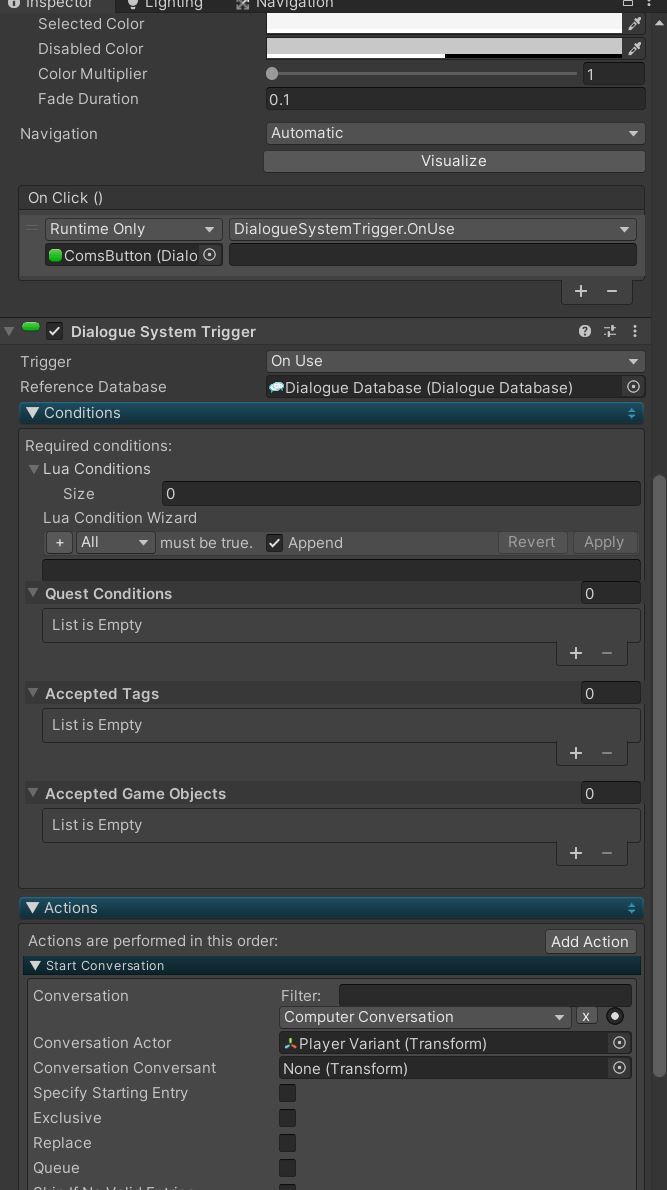Viewport: 667px width, 1190px height.
Task: Open Conversation Conversant object picker
Action: [x=619, y=1068]
